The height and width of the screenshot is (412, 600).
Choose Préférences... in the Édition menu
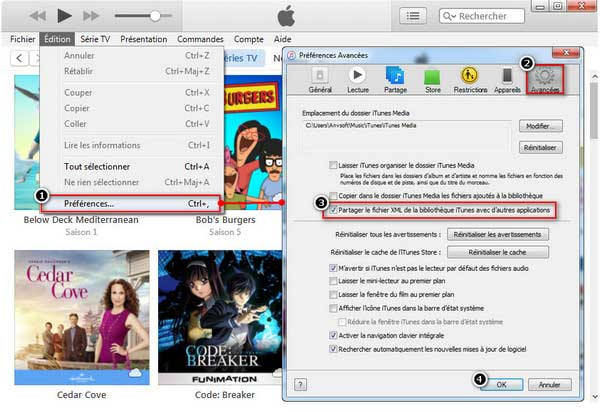(132, 204)
